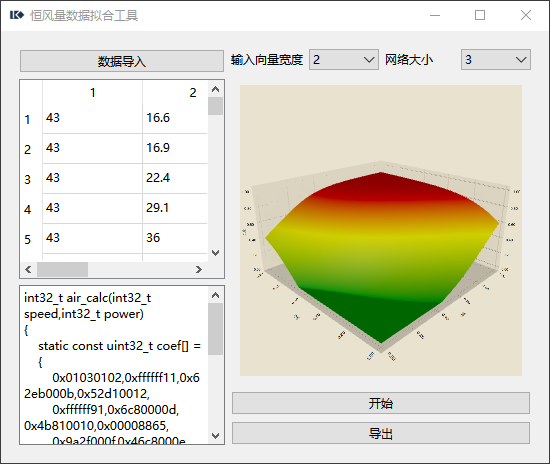Click cell with value 16.9
The image size is (550, 464).
pyautogui.click(x=175, y=149)
